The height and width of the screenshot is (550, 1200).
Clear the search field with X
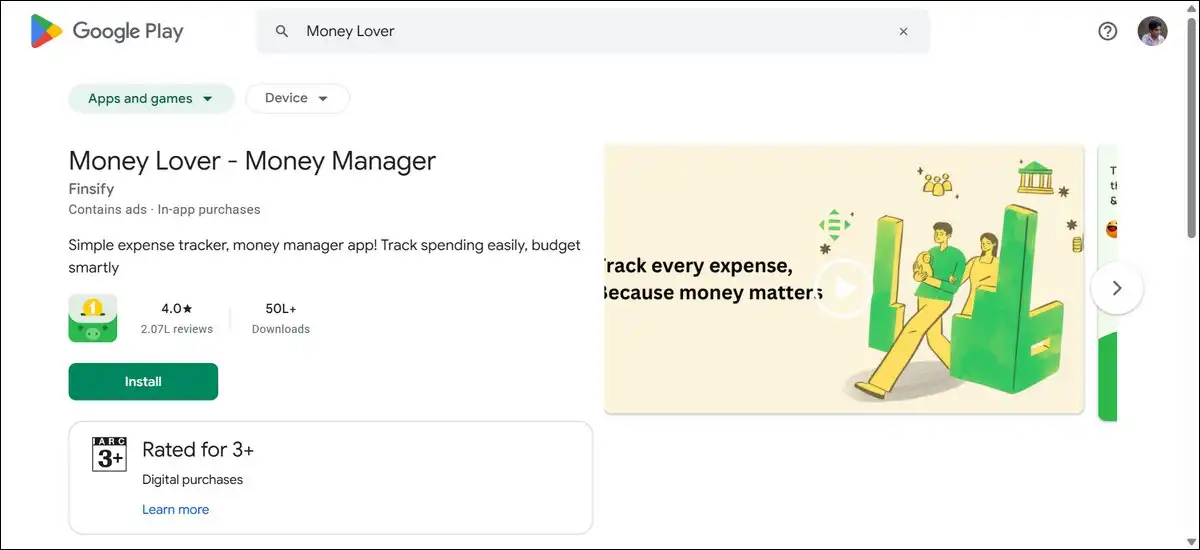[903, 31]
